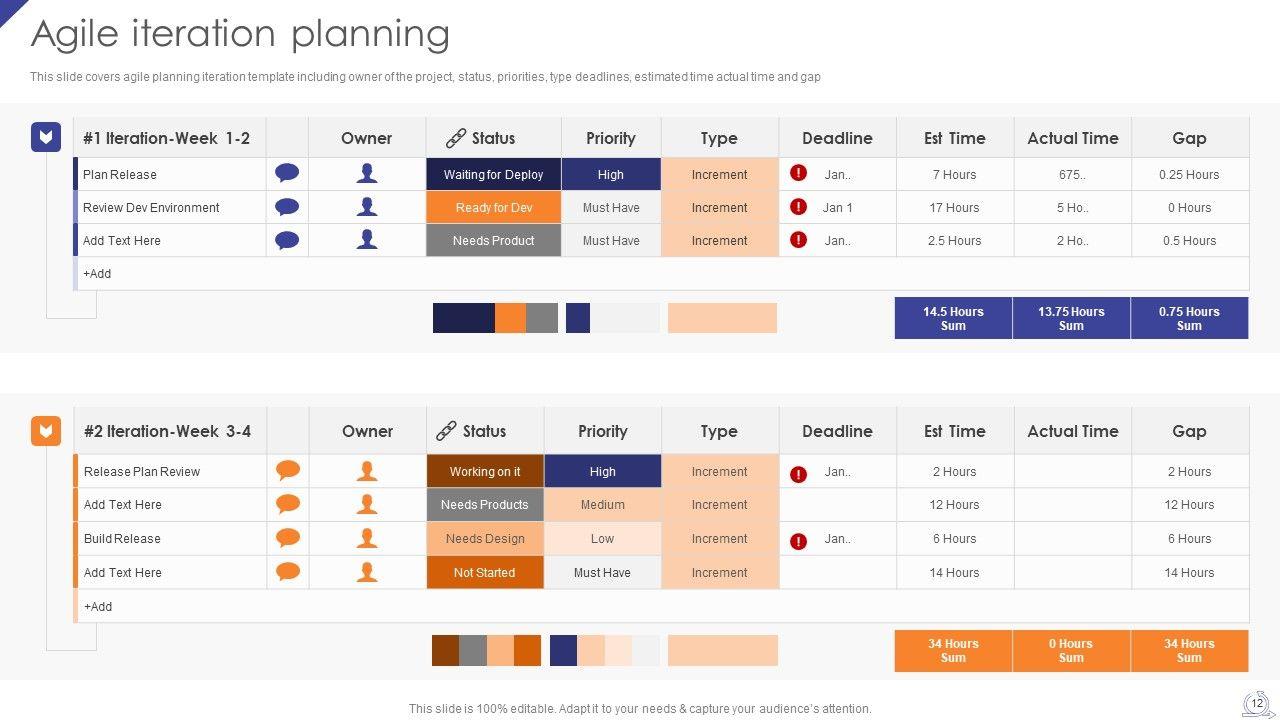Open the Waiting for Deploy status cell
Viewport: 1280px width, 720px height.
tap(493, 174)
